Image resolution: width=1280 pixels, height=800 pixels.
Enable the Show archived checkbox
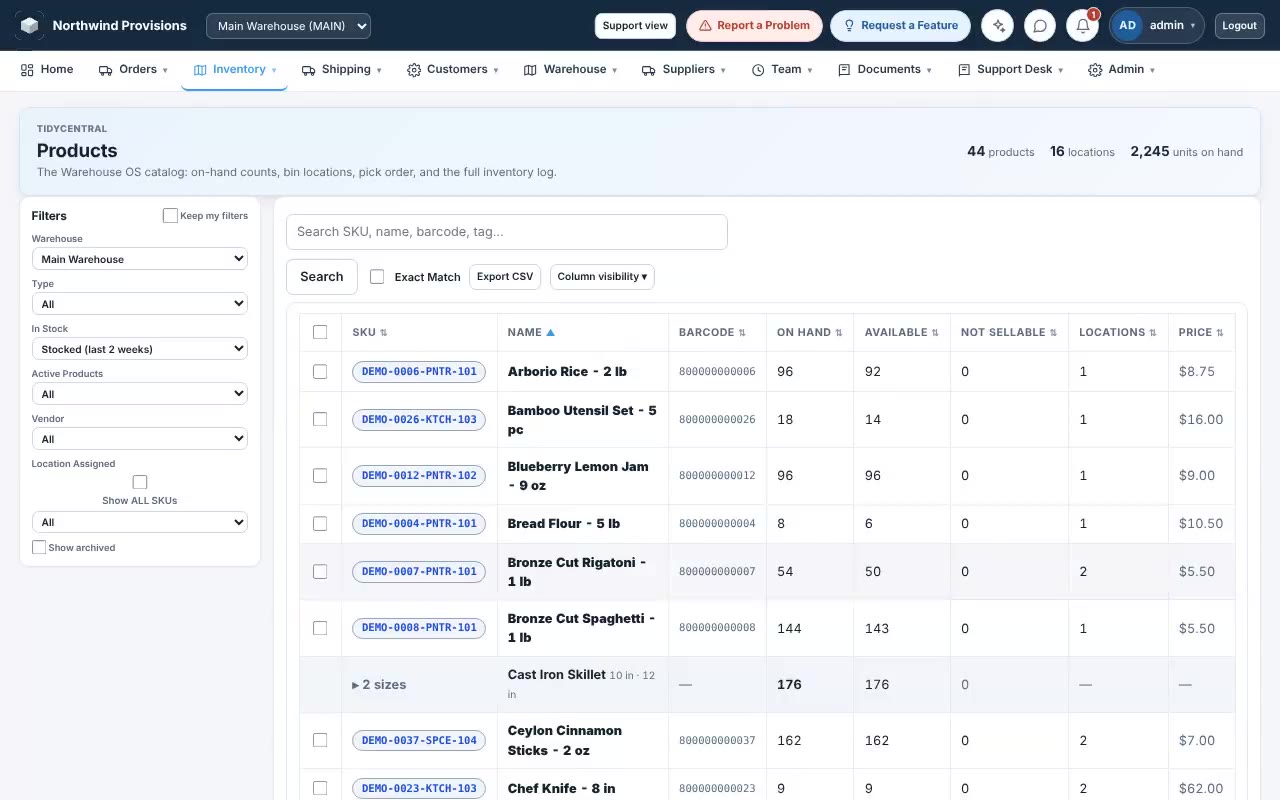pyautogui.click(x=39, y=548)
